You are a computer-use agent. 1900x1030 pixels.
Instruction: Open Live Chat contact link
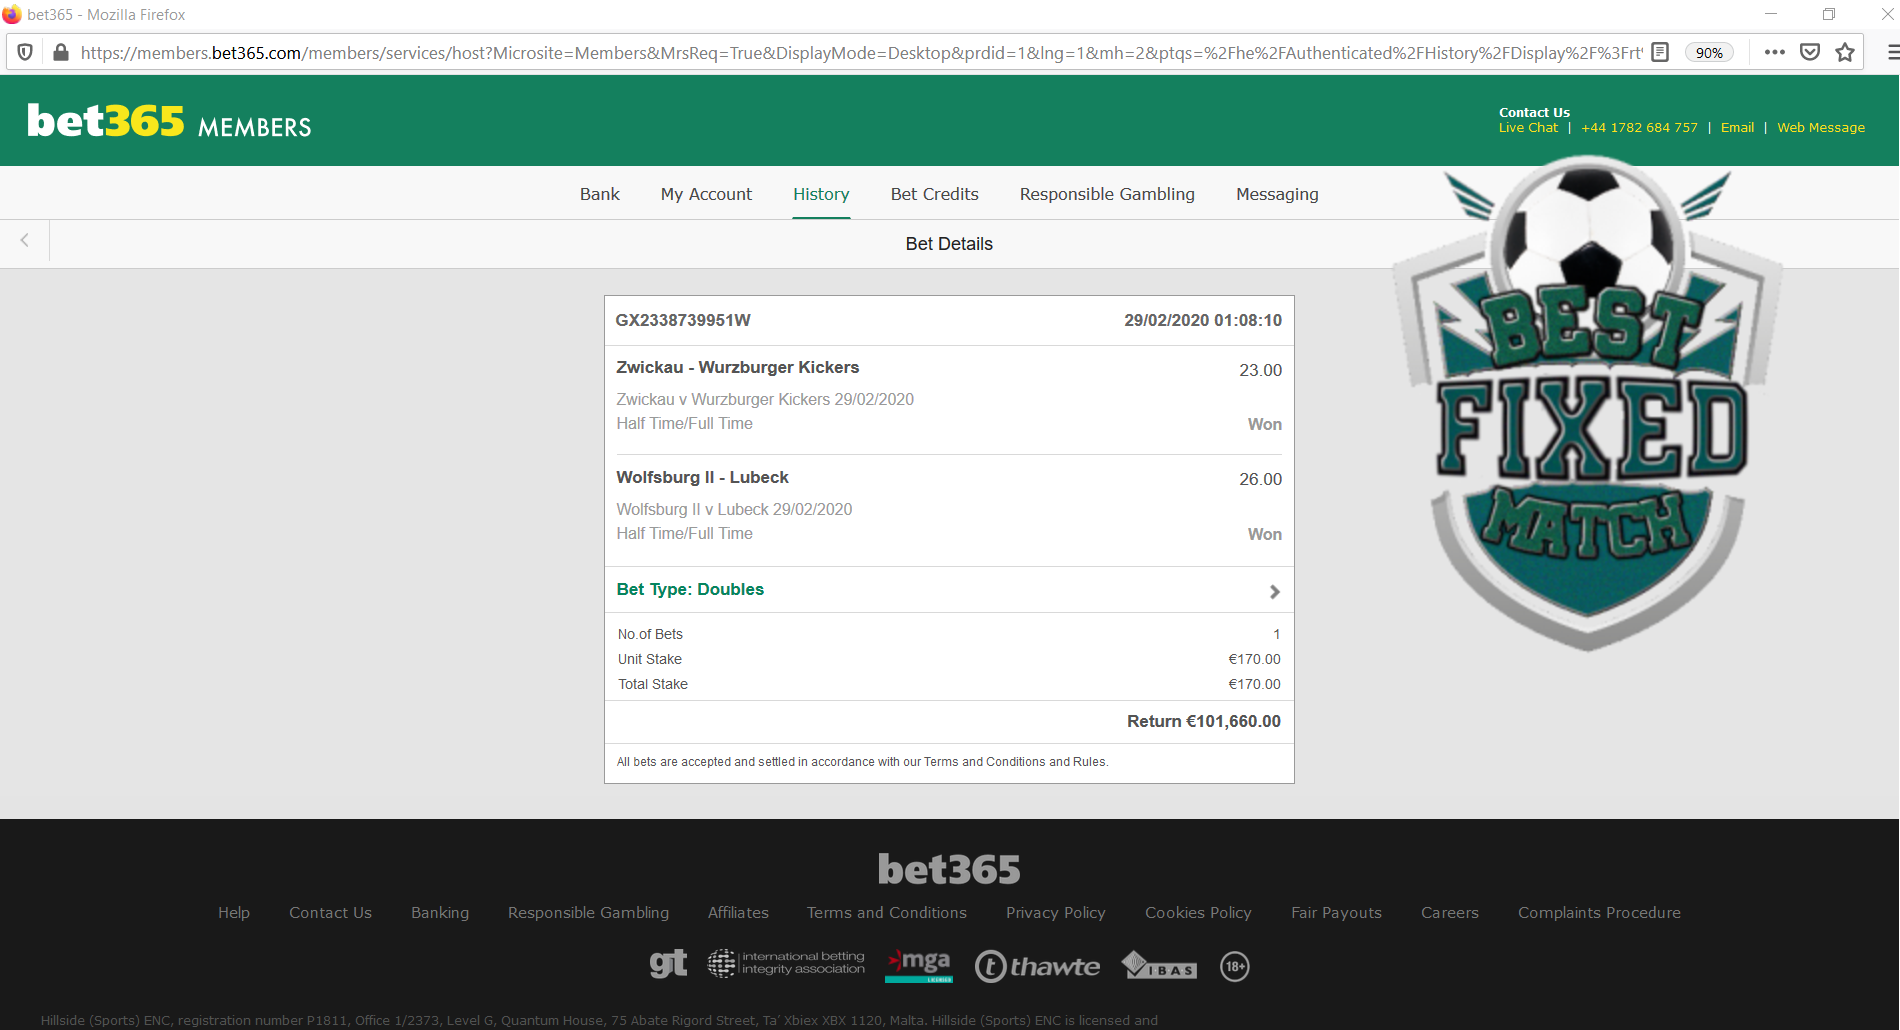(x=1528, y=128)
